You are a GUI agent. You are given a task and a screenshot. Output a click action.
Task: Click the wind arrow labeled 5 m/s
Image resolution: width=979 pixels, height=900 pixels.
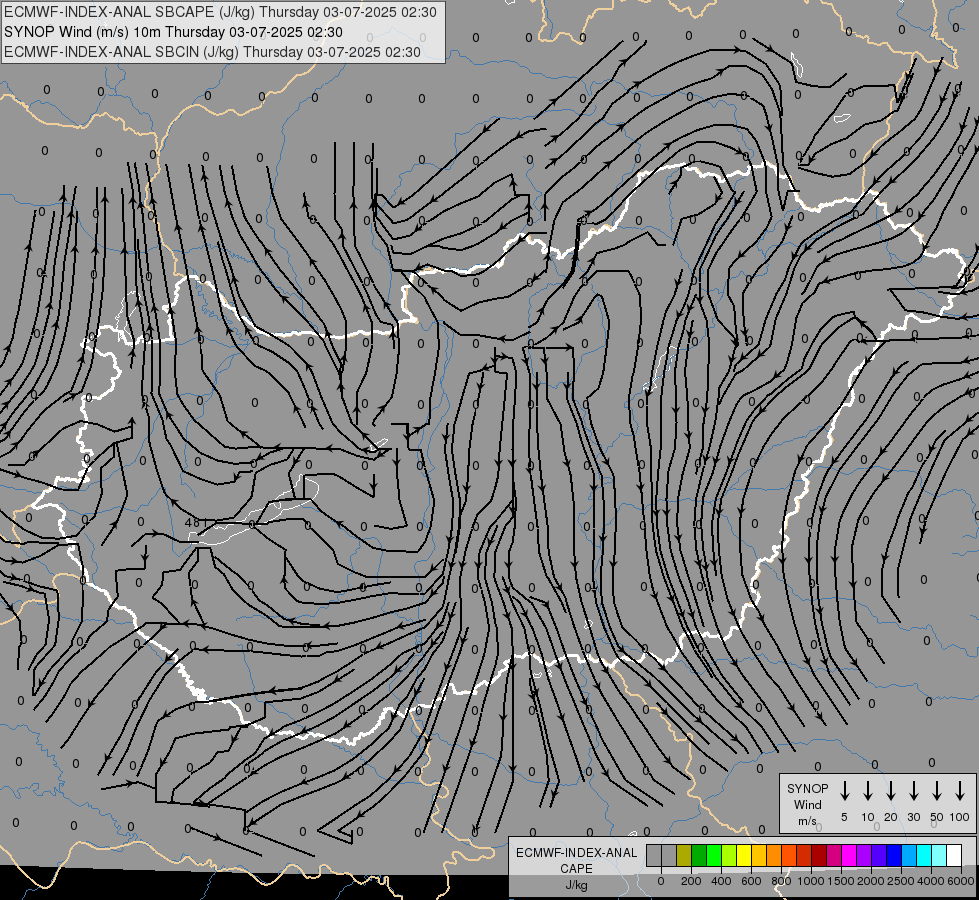[844, 790]
